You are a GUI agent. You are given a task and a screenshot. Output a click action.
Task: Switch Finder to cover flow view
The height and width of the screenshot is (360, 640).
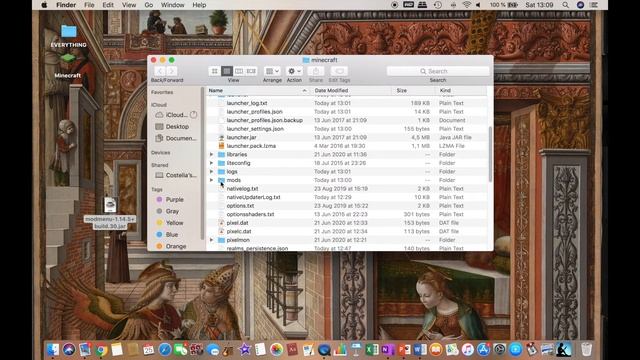tap(251, 71)
